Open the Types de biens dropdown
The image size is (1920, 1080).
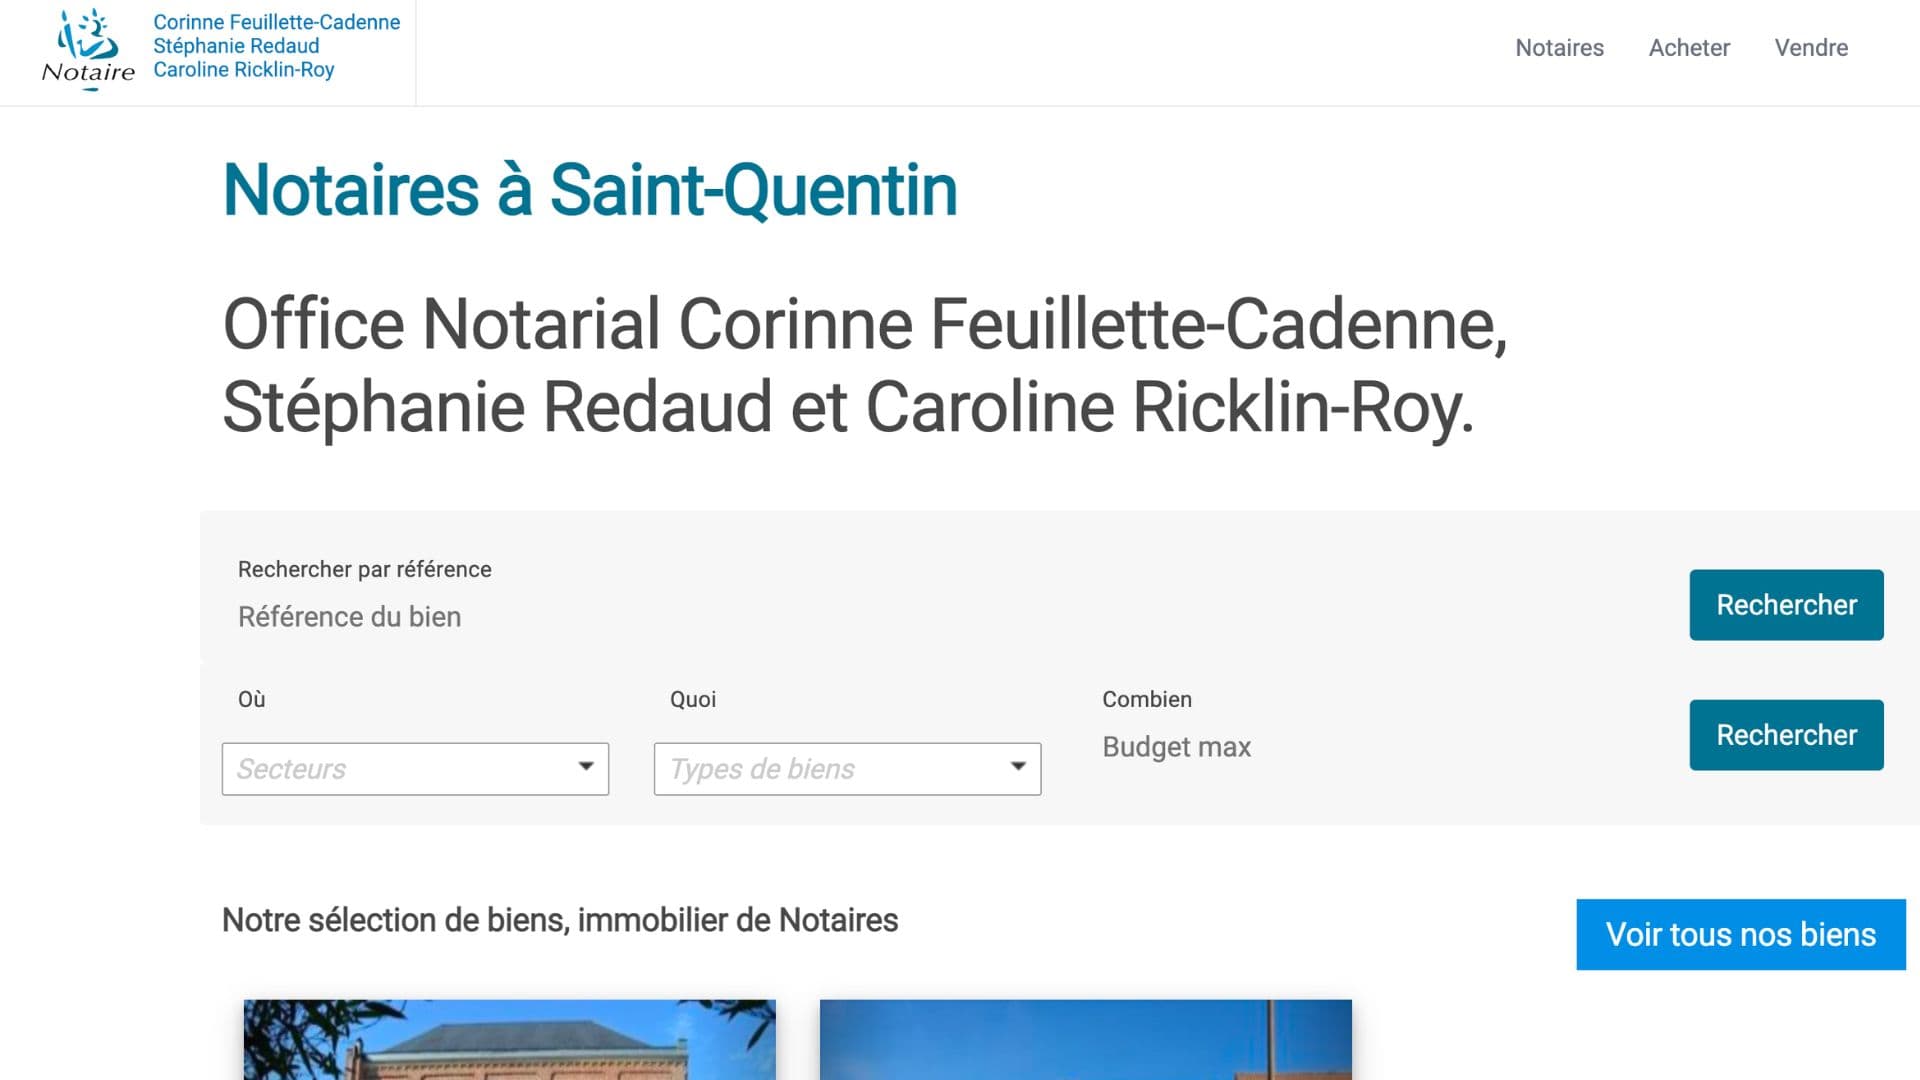point(847,769)
